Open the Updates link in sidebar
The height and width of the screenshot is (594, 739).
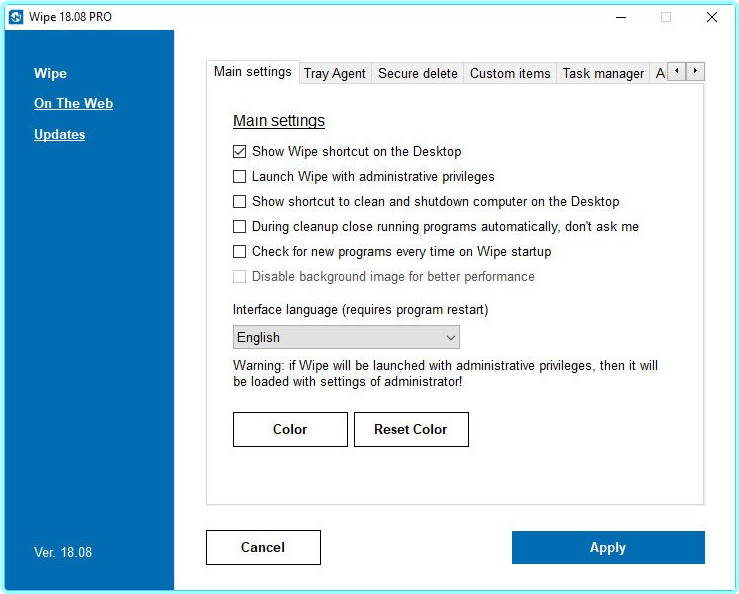coord(59,134)
